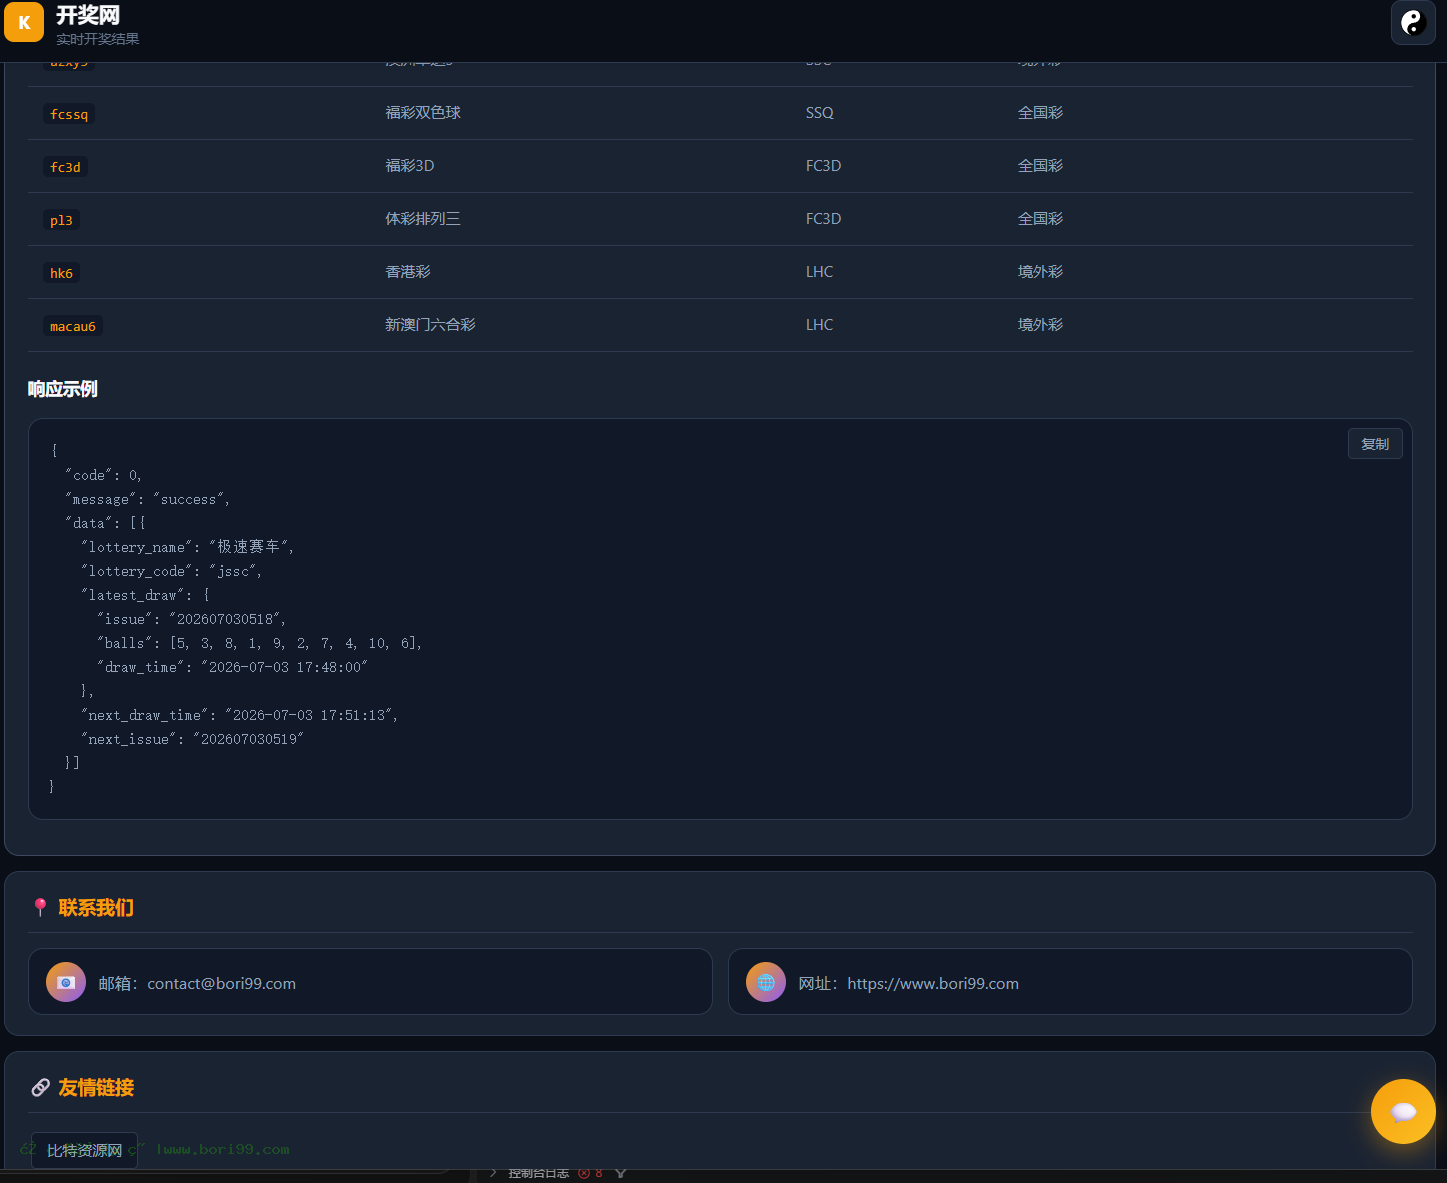The width and height of the screenshot is (1447, 1183).
Task: Copy the response example code
Action: click(x=1375, y=444)
